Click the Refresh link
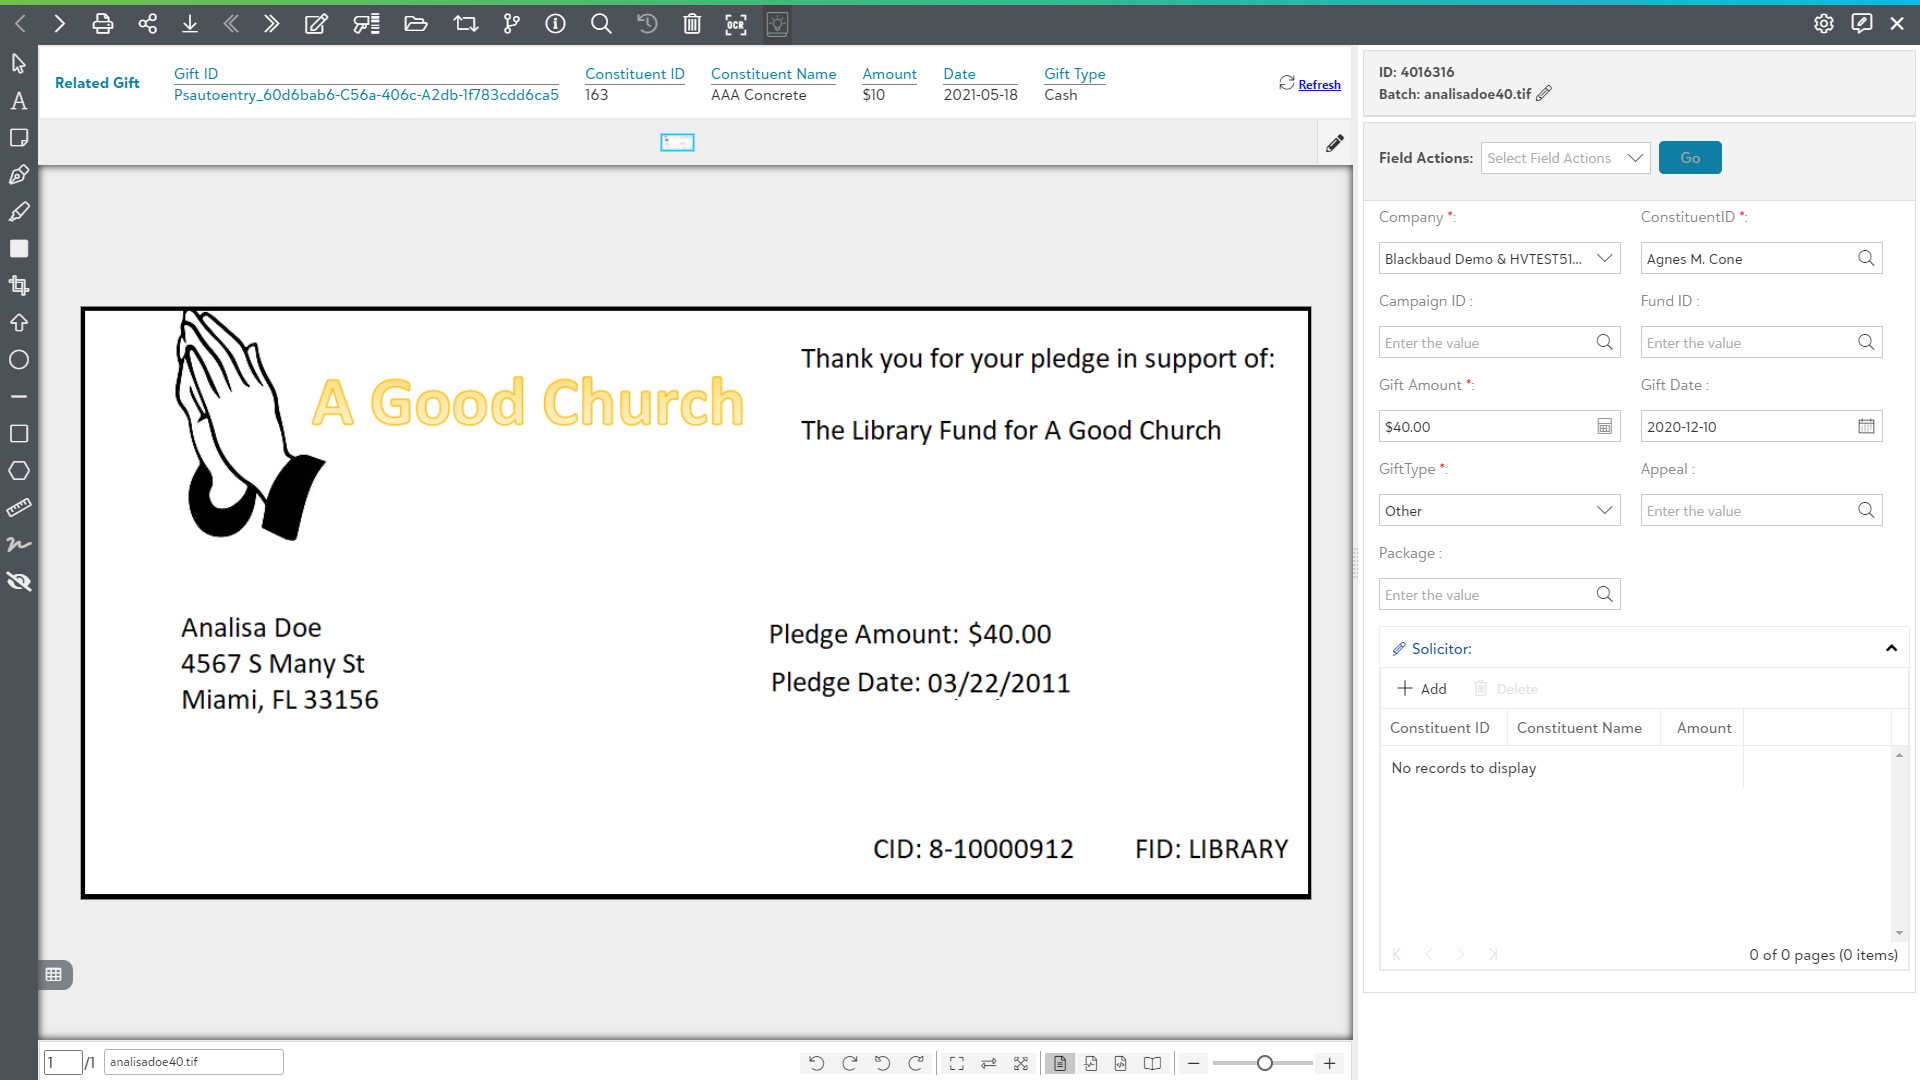 tap(1319, 85)
